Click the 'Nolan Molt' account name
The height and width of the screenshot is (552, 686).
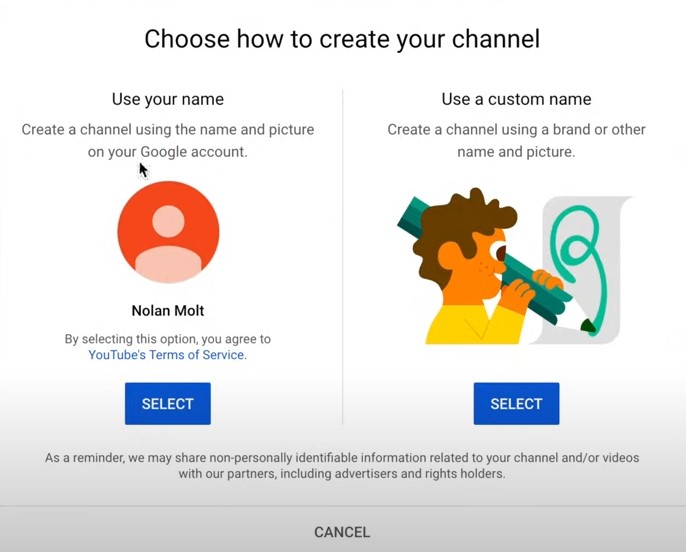[168, 311]
